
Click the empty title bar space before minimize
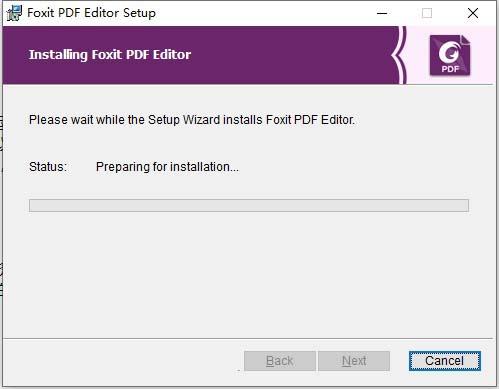(x=263, y=13)
